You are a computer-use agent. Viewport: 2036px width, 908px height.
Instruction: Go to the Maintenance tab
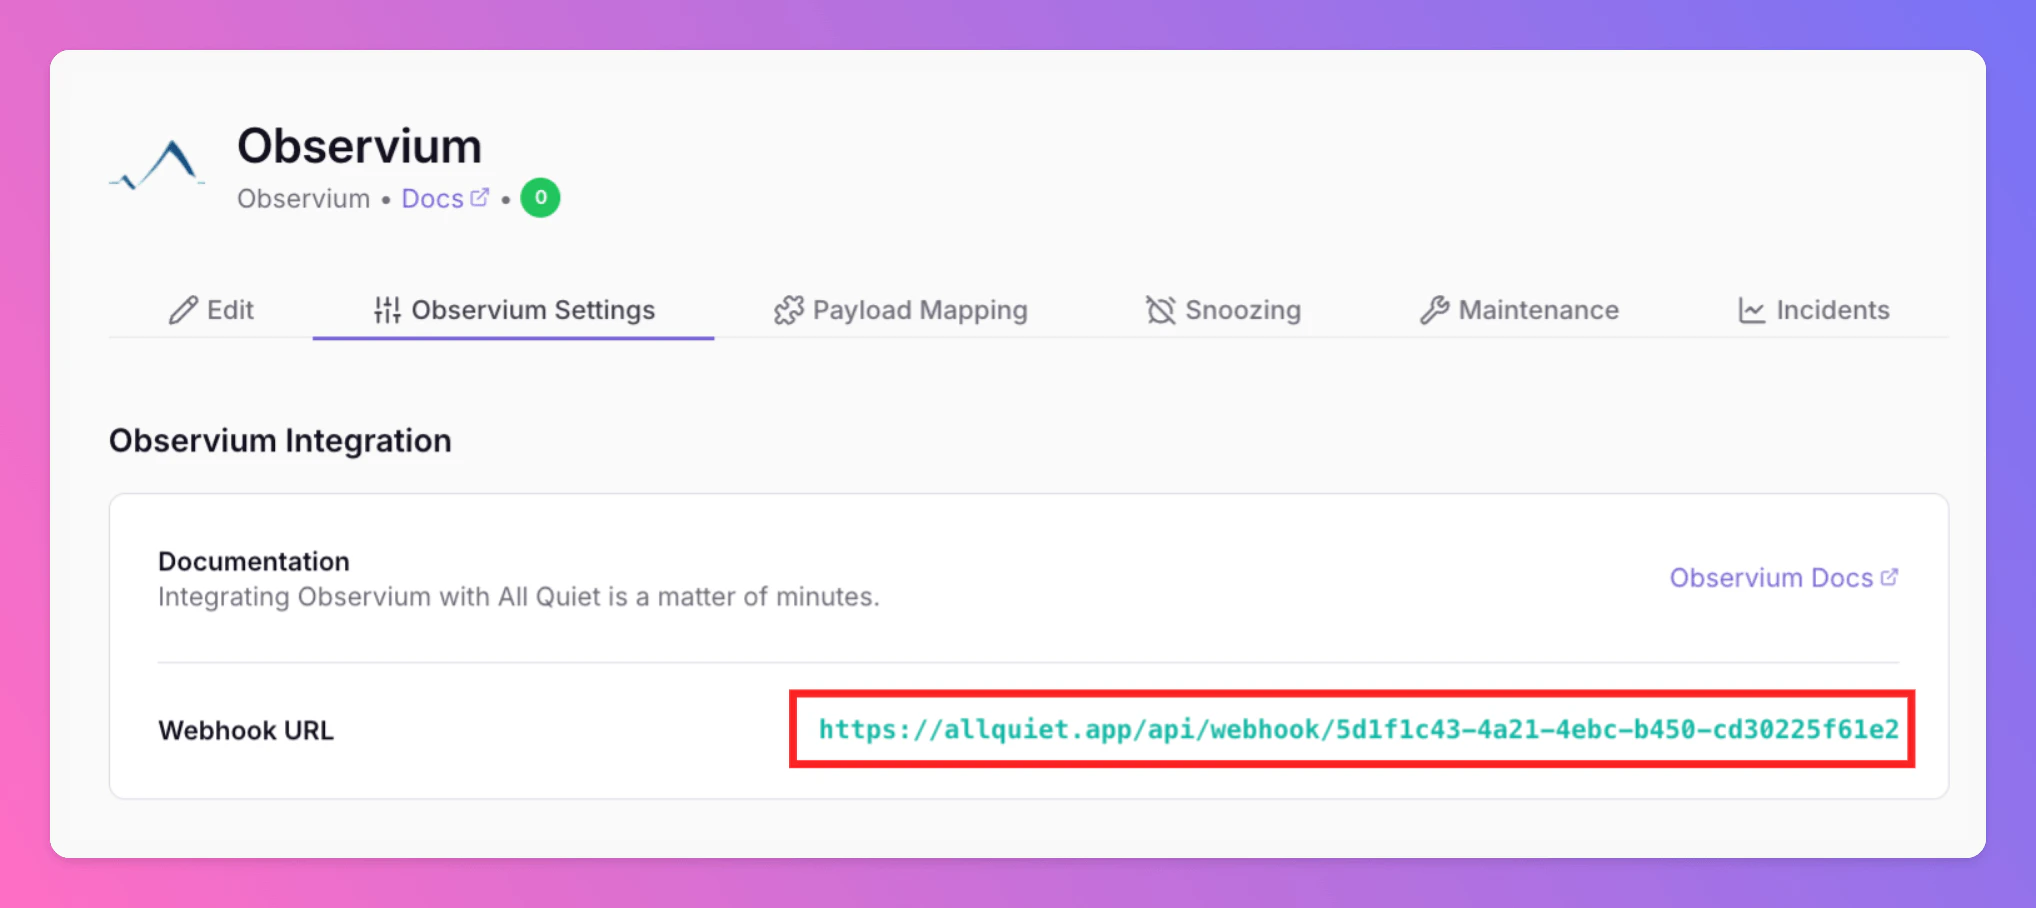tap(1519, 310)
